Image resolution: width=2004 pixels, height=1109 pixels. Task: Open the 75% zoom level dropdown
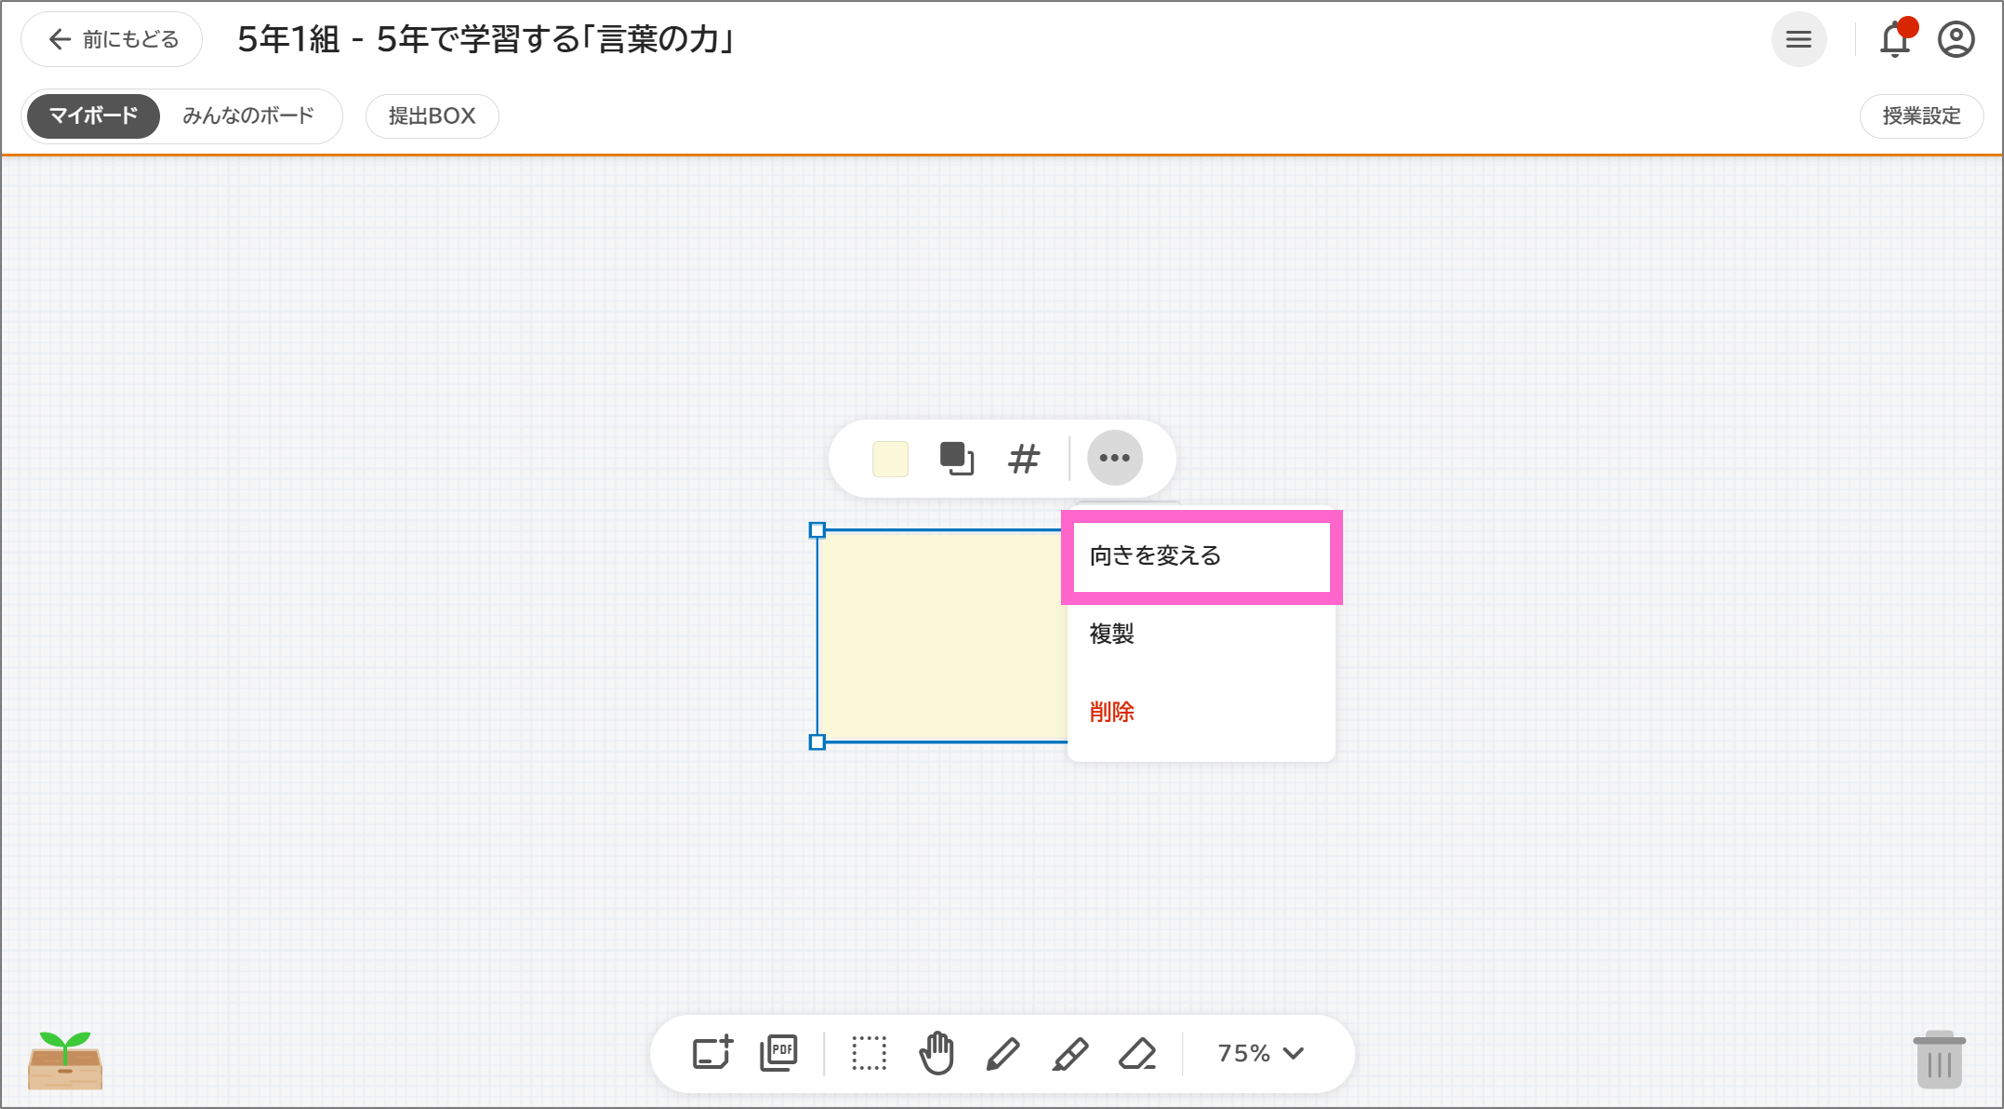point(1258,1052)
